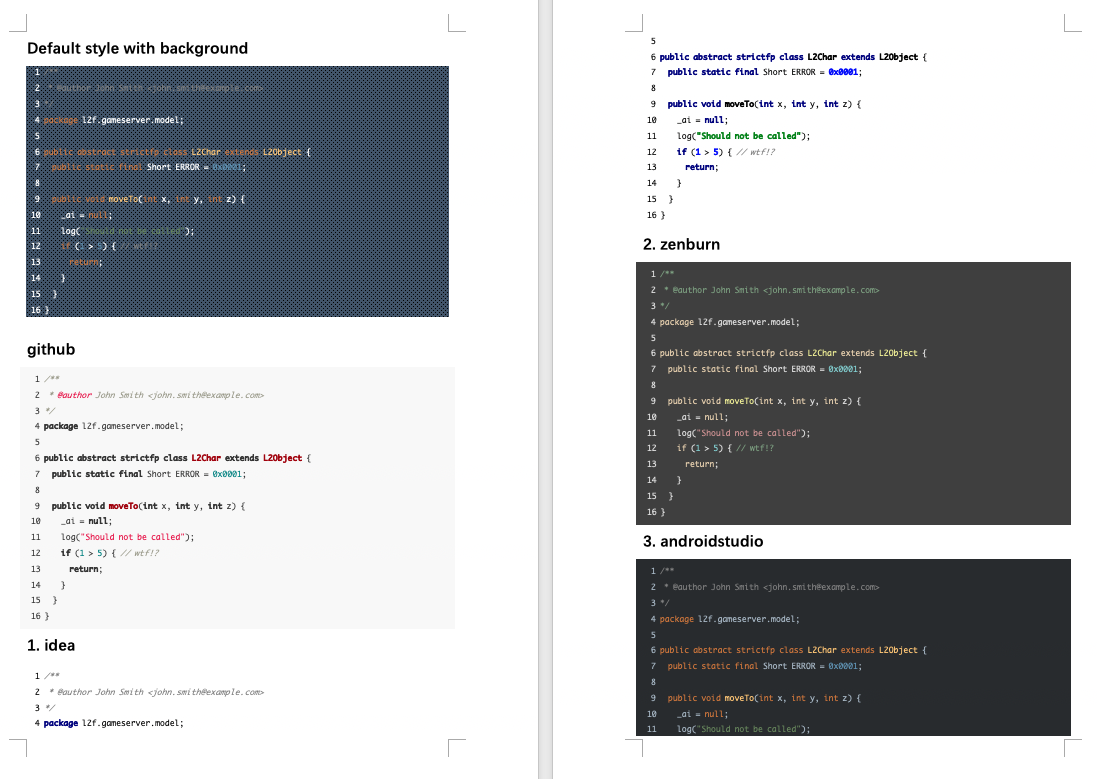Click the package line in github code block
Screen dimensions: 1097x779
tap(113, 426)
